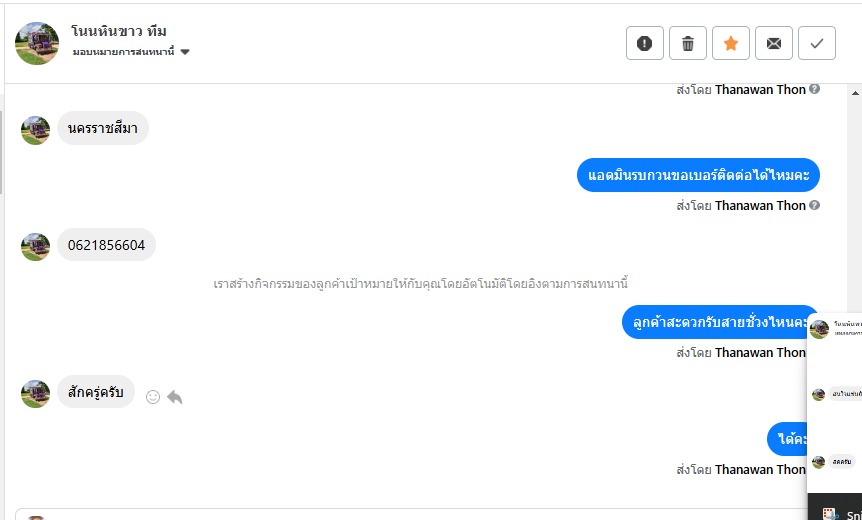Delete conversation using the trash icon

pyautogui.click(x=688, y=43)
